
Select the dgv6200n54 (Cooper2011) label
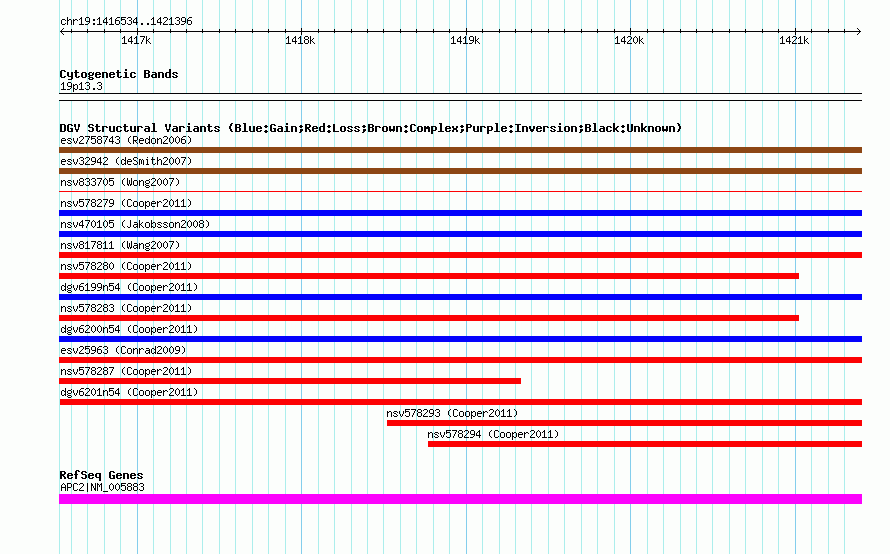pos(129,329)
